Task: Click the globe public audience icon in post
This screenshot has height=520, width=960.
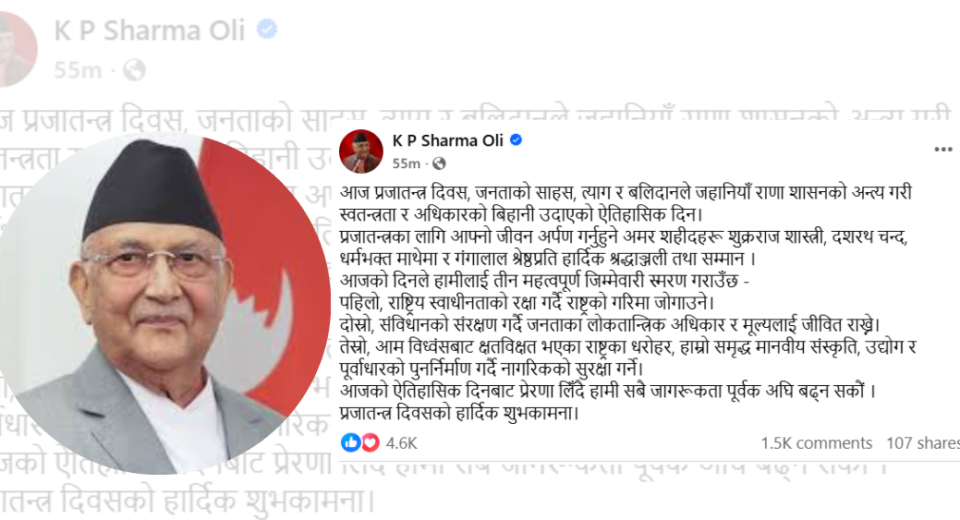Action: 439,164
